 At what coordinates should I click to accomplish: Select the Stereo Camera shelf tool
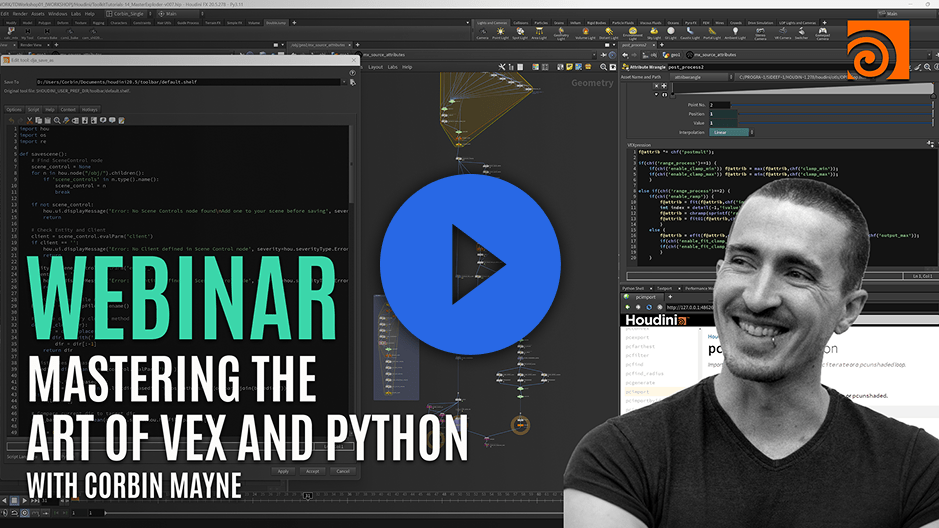coord(760,34)
